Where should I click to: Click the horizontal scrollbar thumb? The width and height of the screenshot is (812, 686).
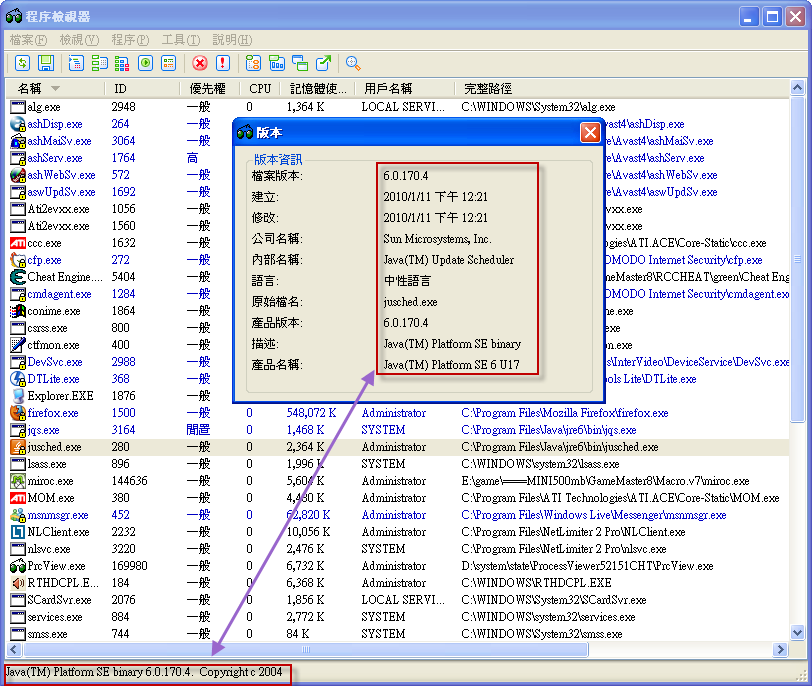click(x=306, y=649)
